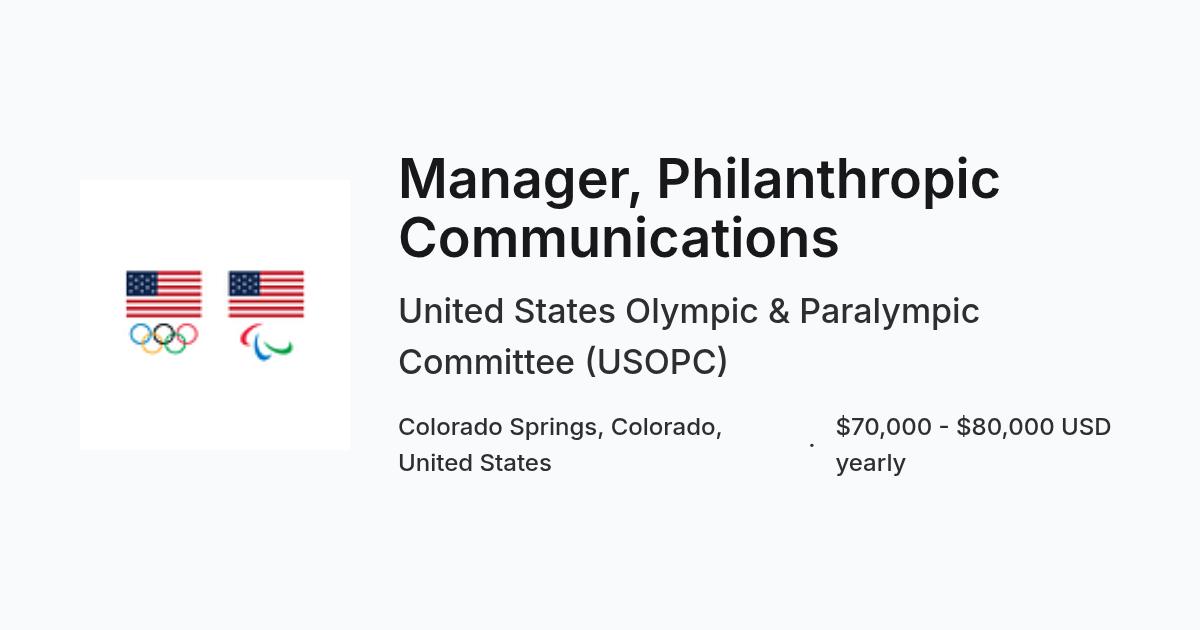
Task: Click the $70,000 - $80,000 USD salary range
Action: point(973,427)
